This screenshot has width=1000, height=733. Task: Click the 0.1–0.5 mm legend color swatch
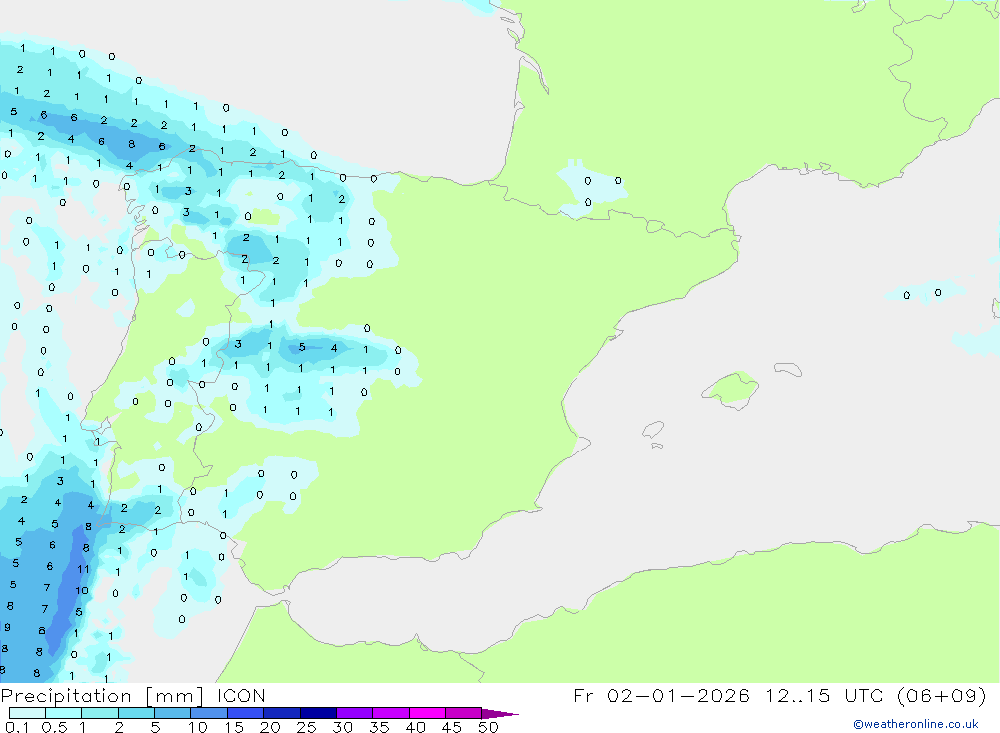click(27, 713)
